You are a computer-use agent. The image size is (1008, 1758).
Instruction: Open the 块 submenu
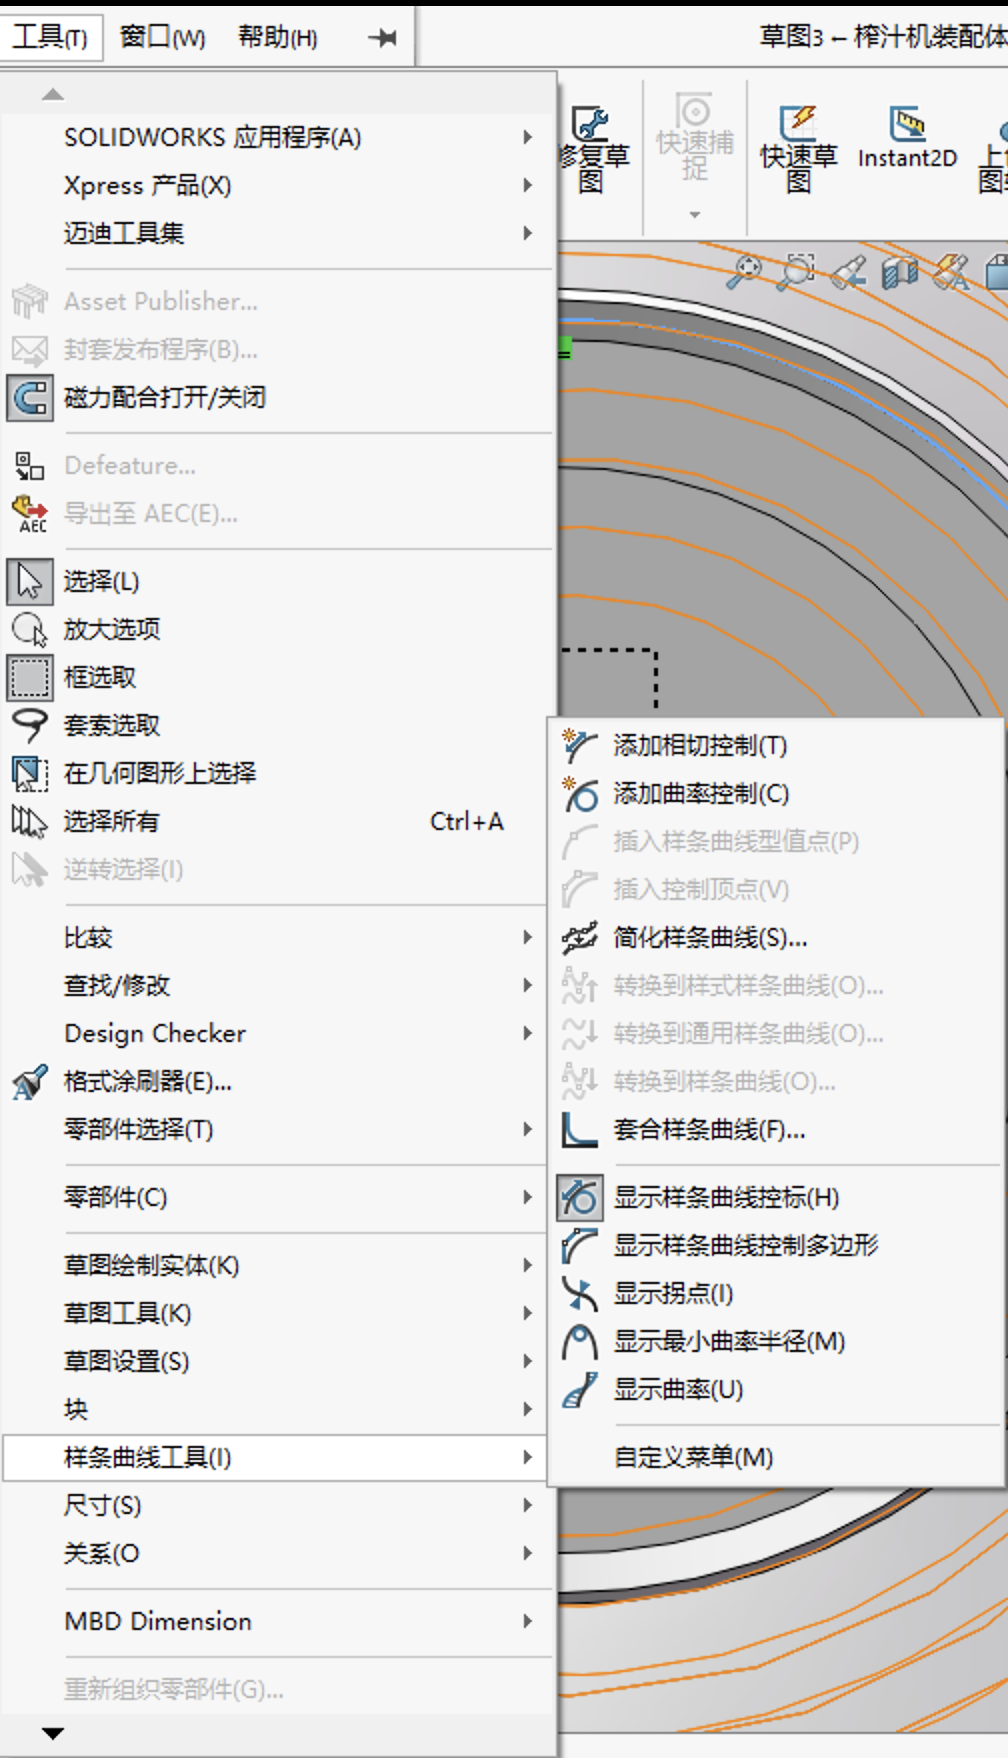(278, 1409)
